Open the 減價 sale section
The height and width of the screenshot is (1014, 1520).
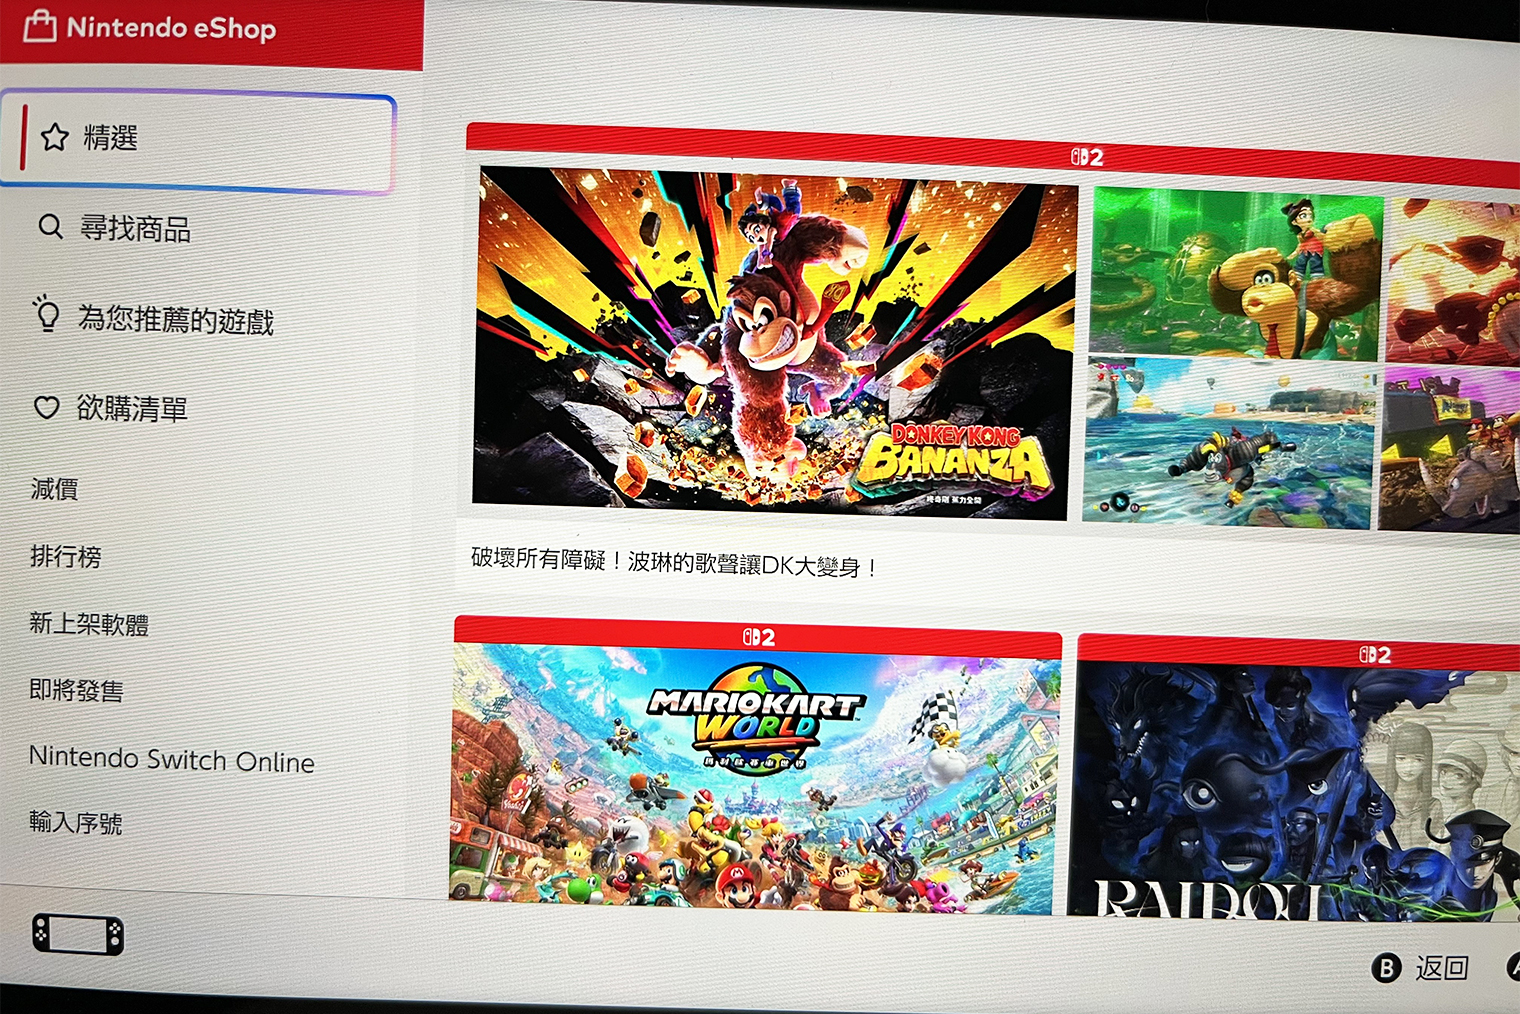54,488
